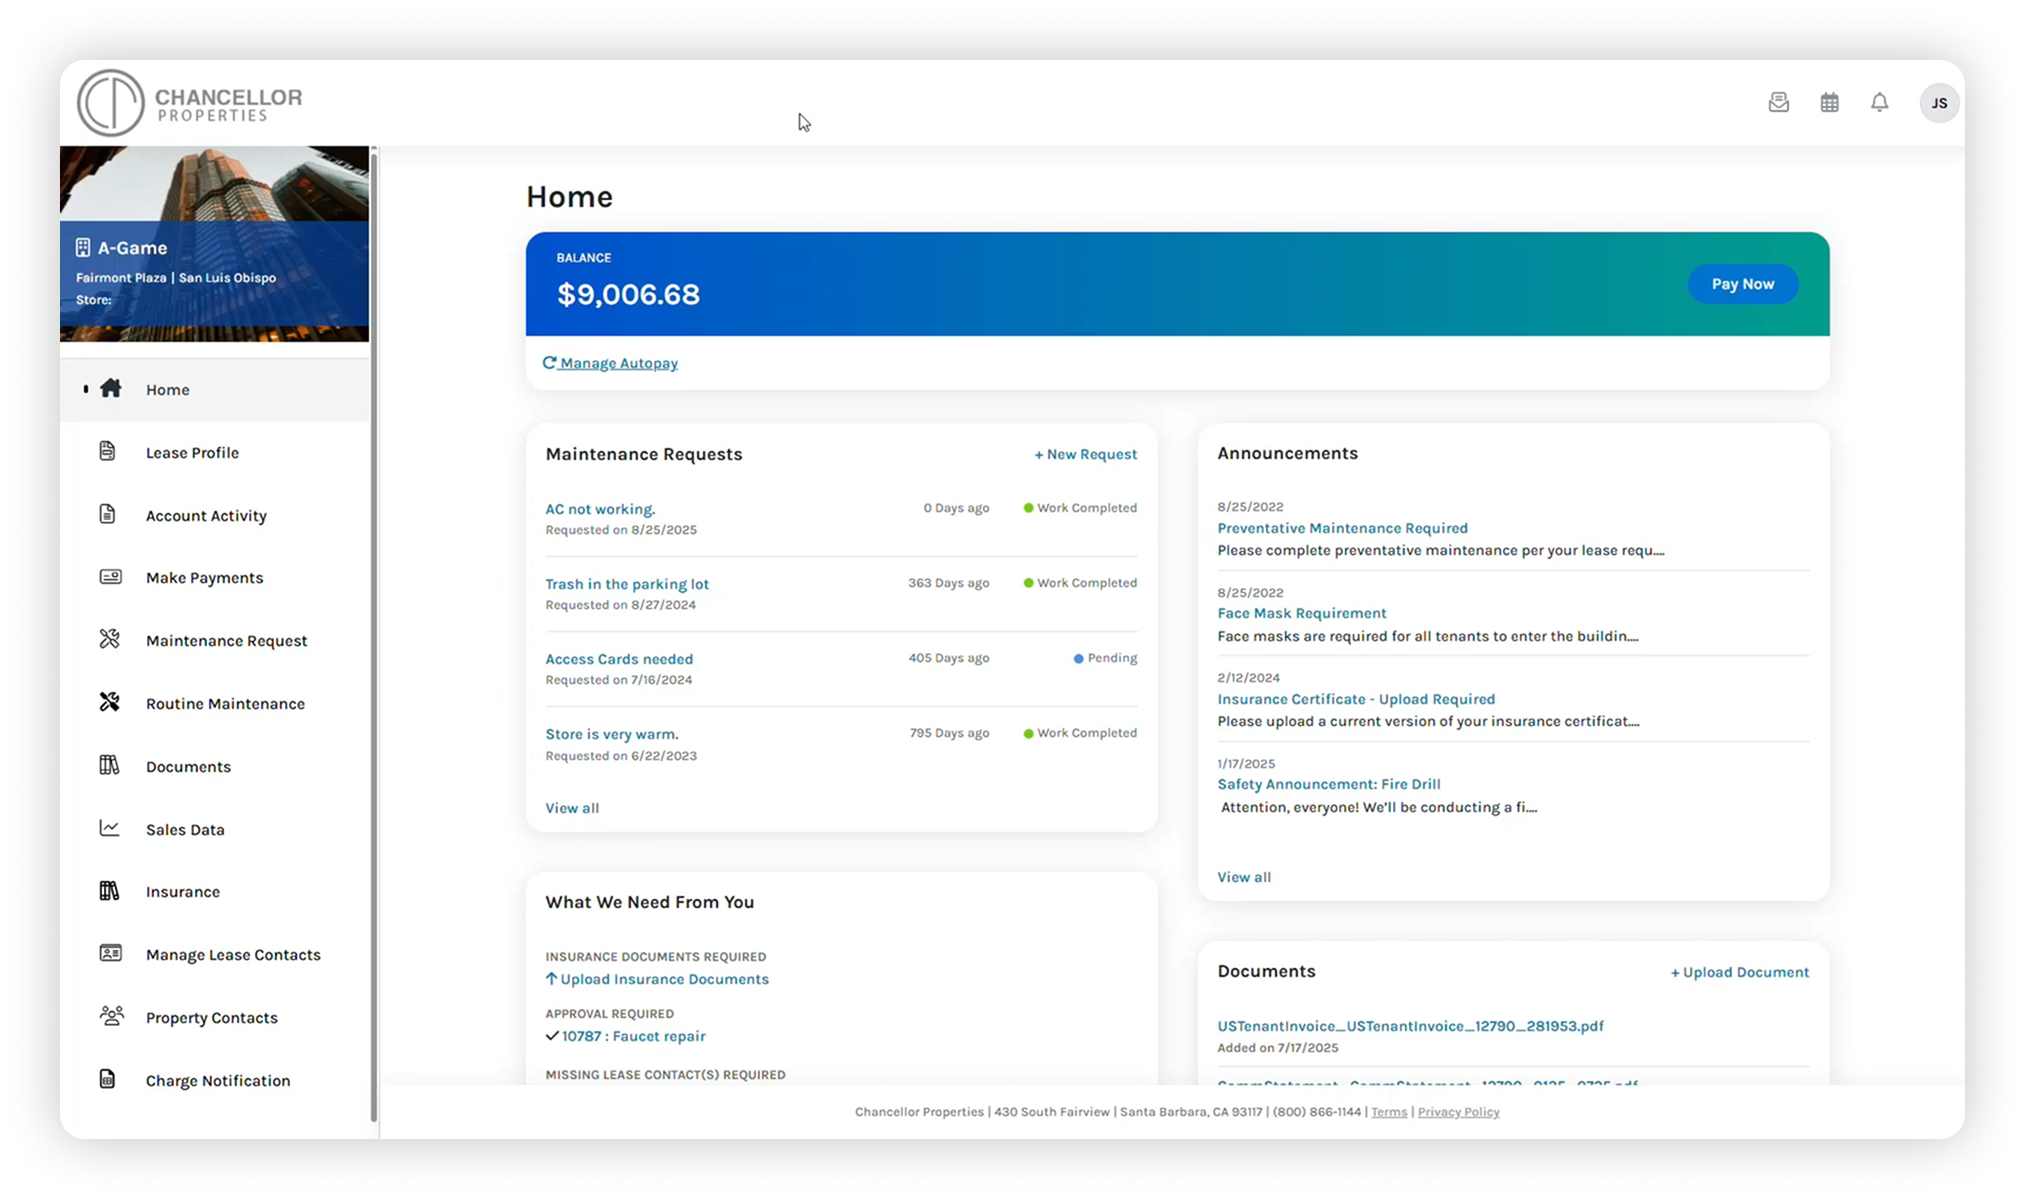This screenshot has height=1199, width=2025.
Task: Open the calendar icon in the header
Action: 1830,102
